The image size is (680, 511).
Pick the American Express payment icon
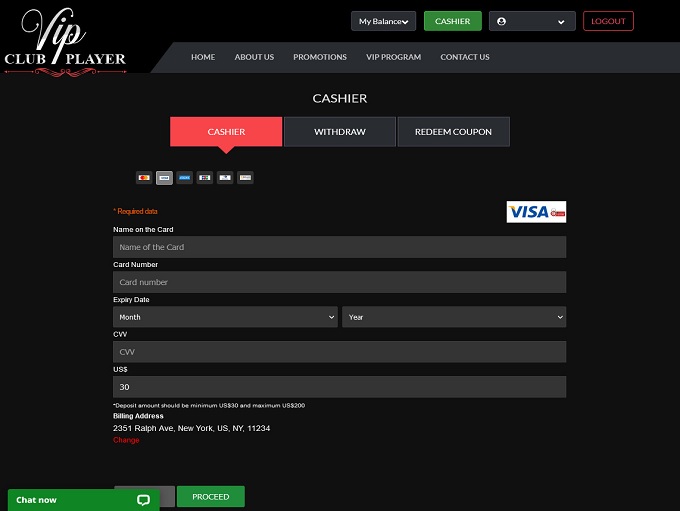[185, 178]
